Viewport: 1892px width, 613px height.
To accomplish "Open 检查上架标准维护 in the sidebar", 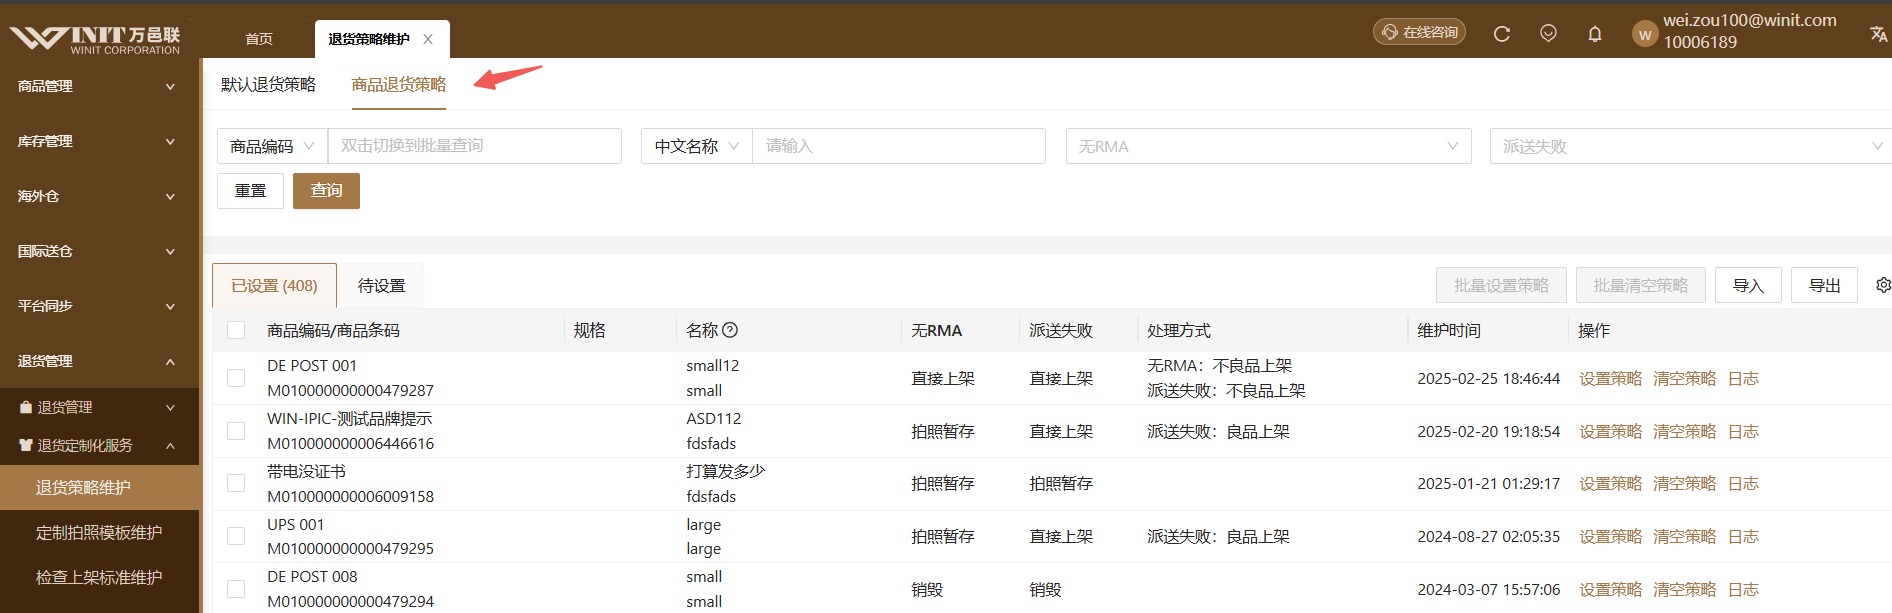I will coord(99,577).
